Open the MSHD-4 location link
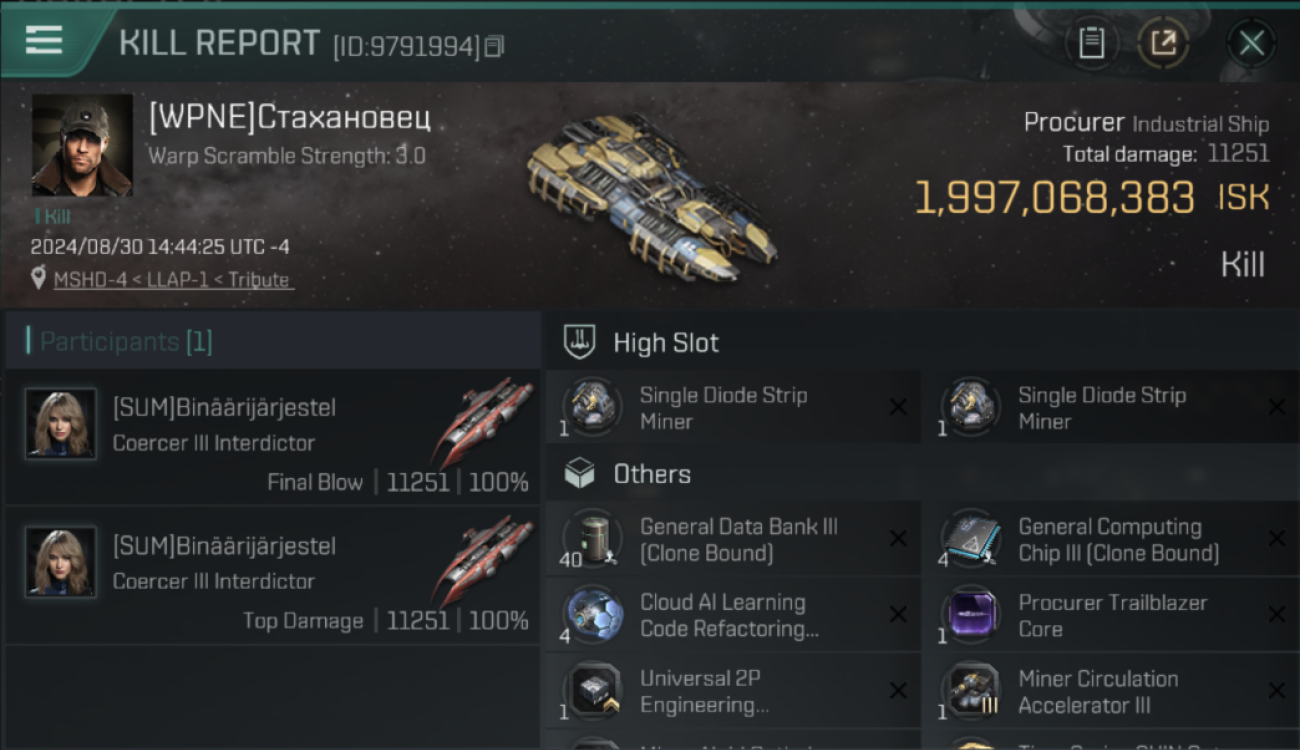Image resolution: width=1300 pixels, height=750 pixels. (172, 280)
